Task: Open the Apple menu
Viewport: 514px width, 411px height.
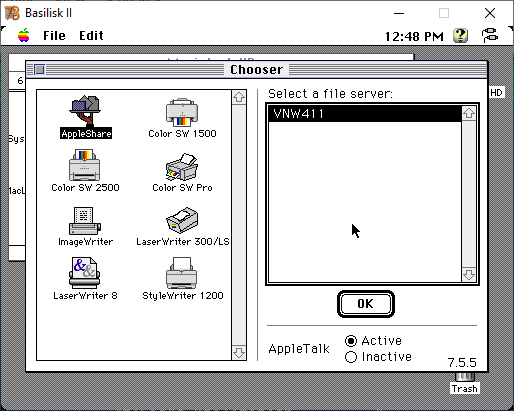Action: click(x=24, y=35)
